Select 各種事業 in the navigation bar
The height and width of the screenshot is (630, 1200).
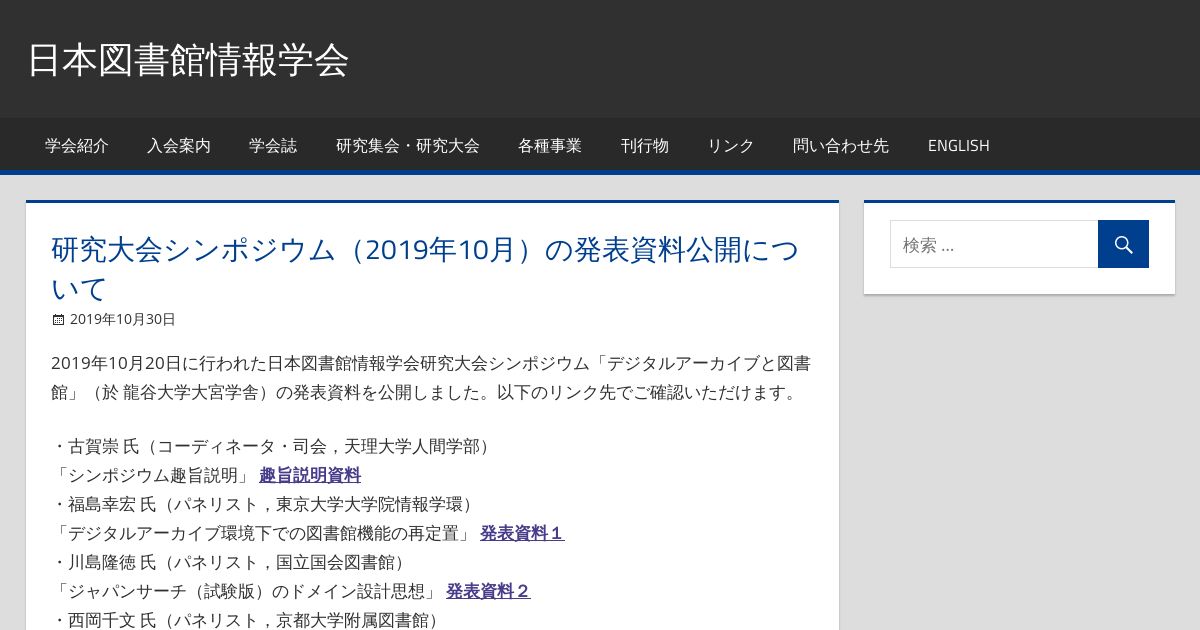pyautogui.click(x=550, y=145)
